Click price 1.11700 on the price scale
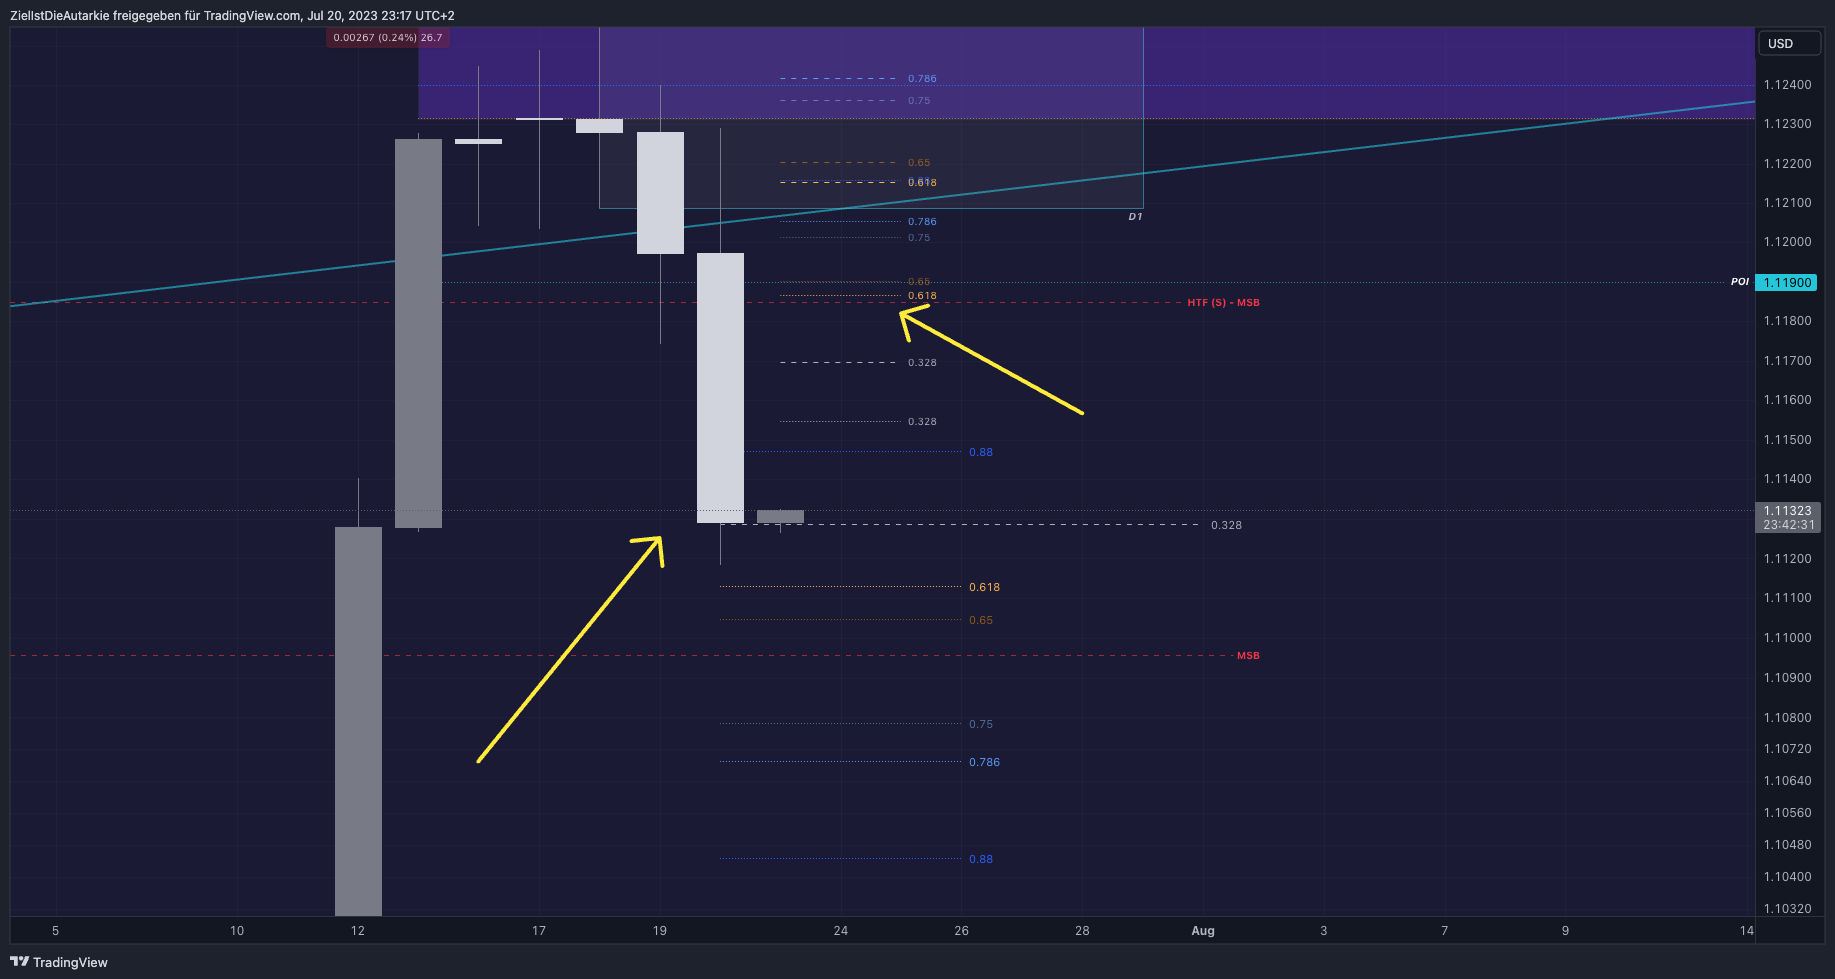This screenshot has height=979, width=1835. [1787, 361]
